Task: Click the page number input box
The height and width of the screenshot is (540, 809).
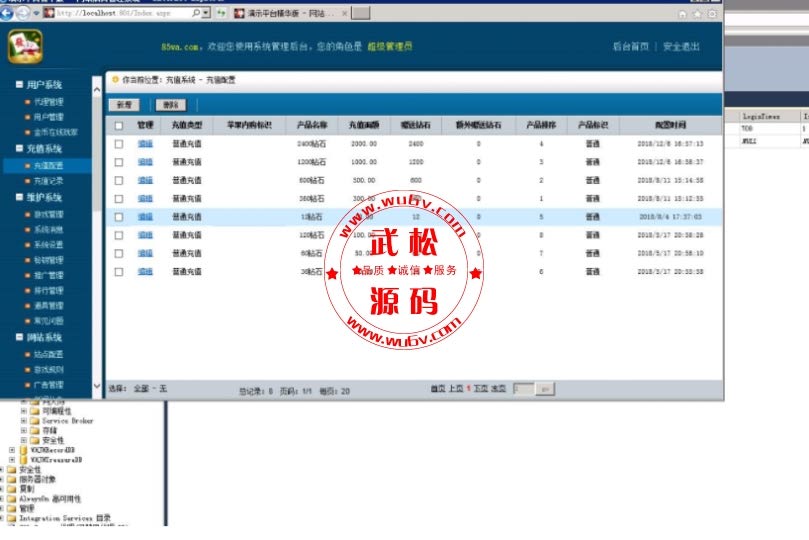Action: [523, 389]
